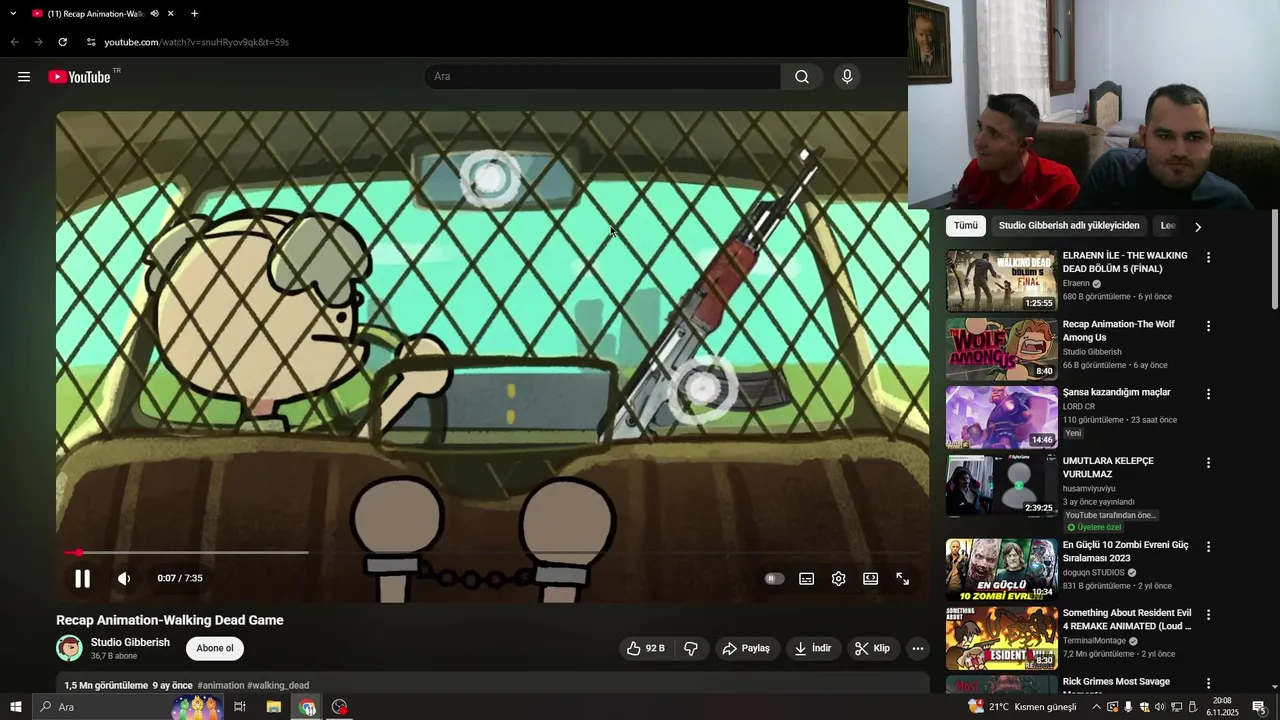Toggle the autoplay switch in player
This screenshot has height=720, width=1280.
(x=774, y=578)
